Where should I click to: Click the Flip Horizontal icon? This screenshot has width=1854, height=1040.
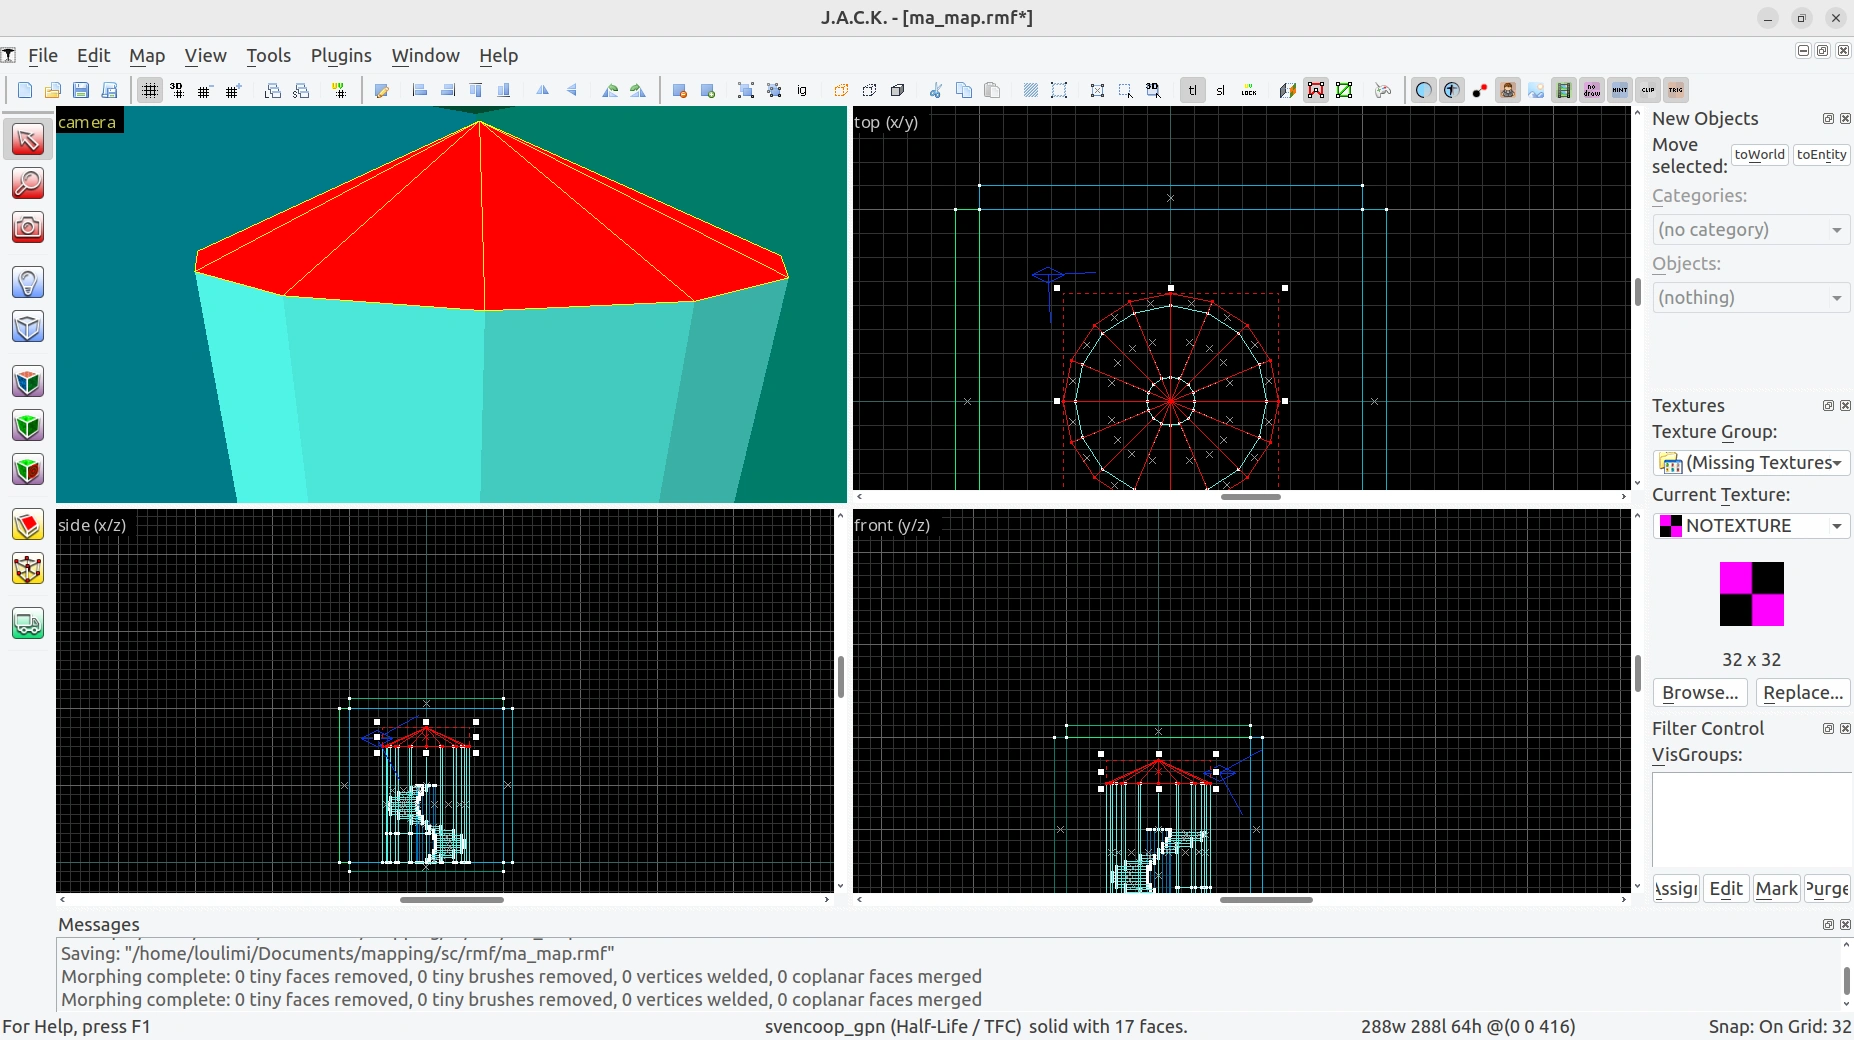point(543,90)
